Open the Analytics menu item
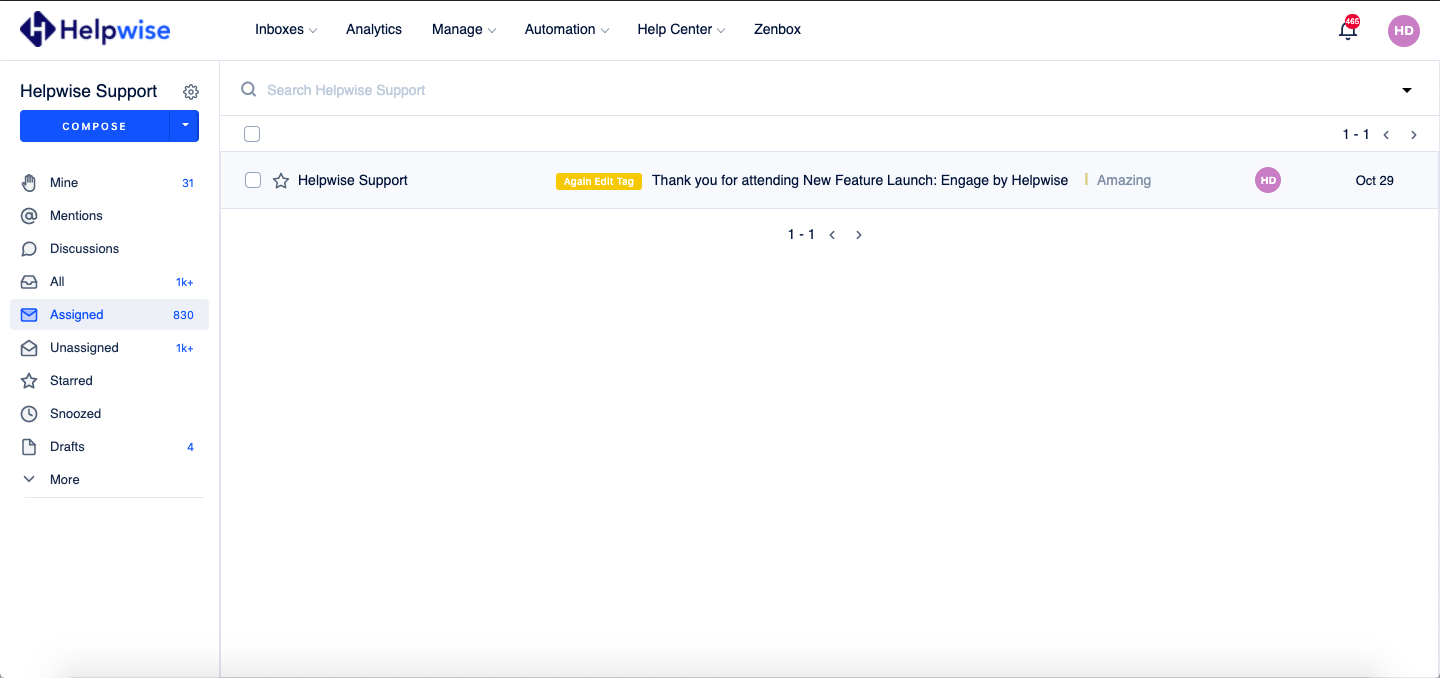Viewport: 1440px width, 678px height. coord(374,29)
